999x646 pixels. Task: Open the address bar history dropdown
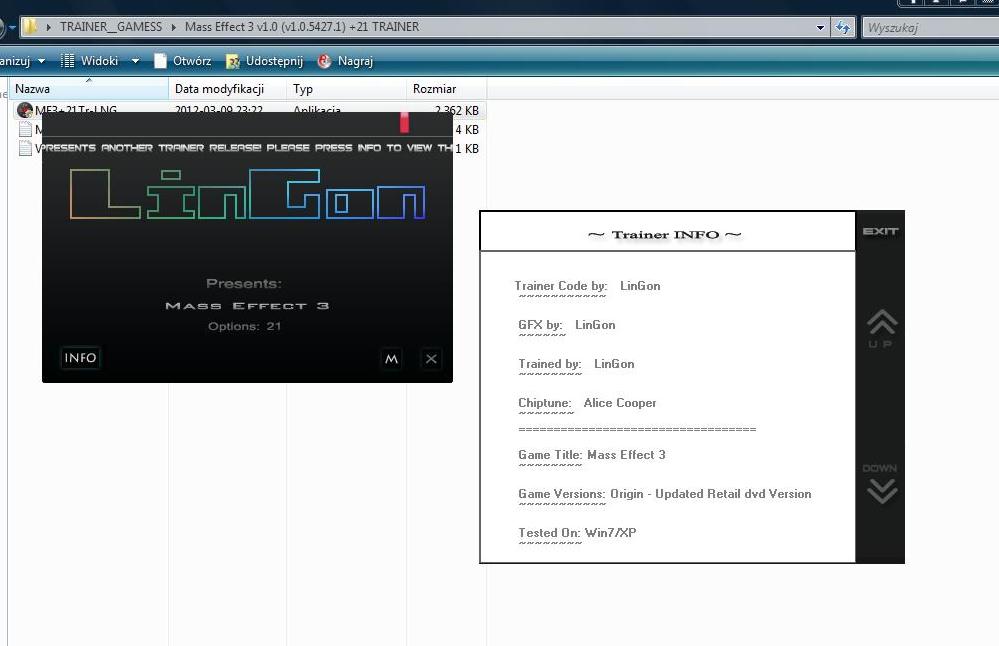[x=820, y=27]
